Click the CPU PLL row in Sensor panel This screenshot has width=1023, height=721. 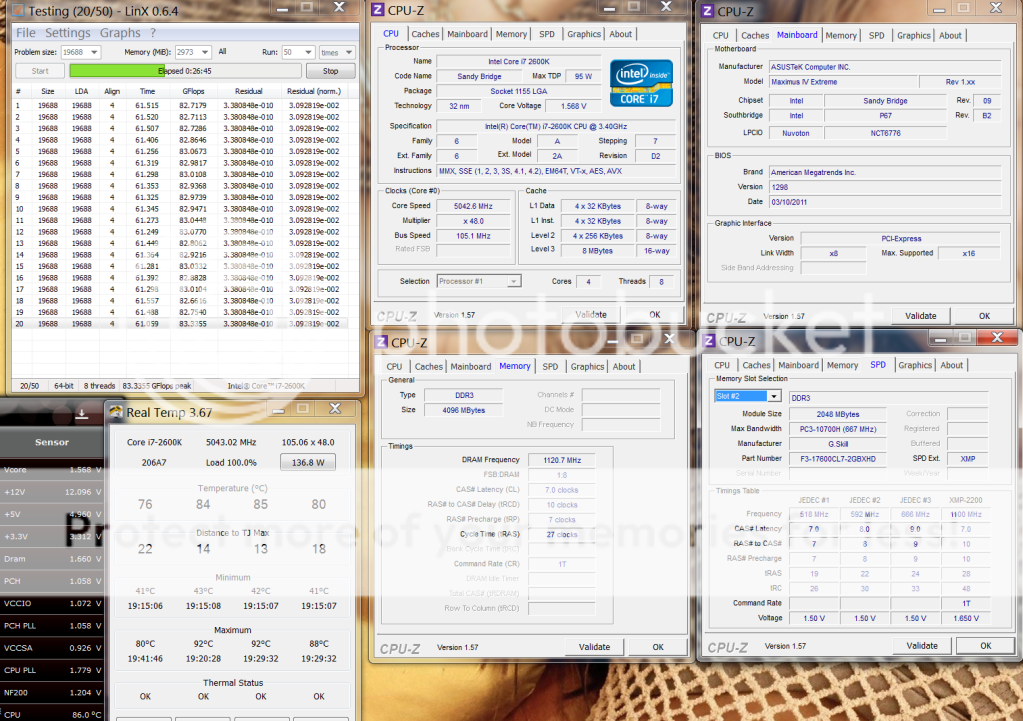[52, 670]
